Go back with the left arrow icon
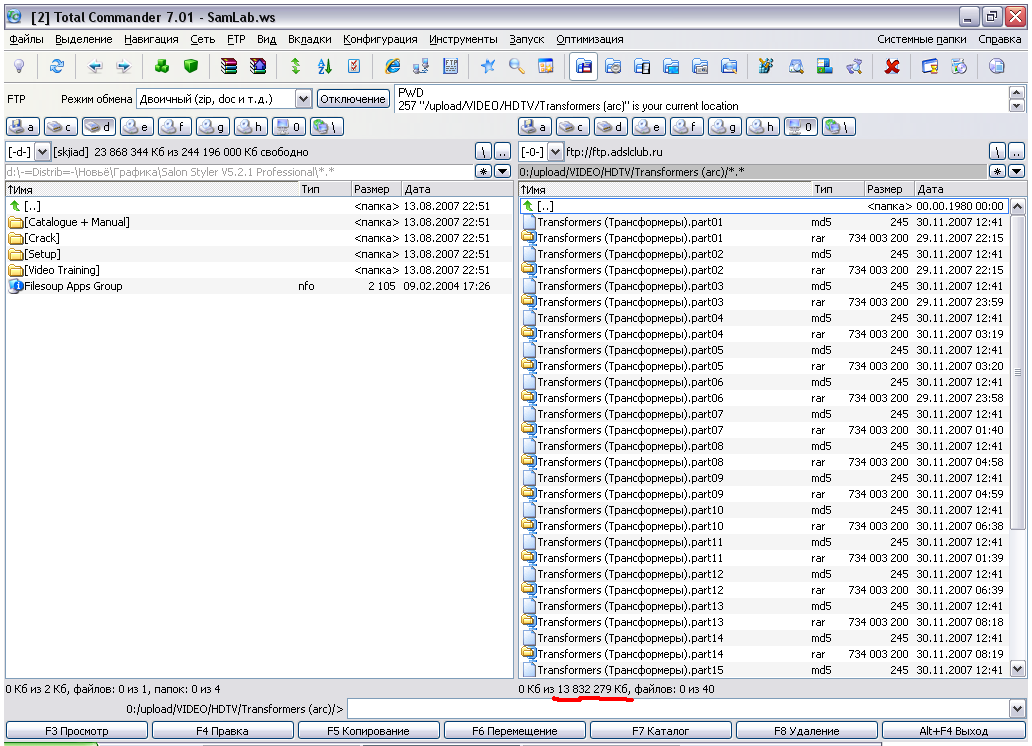The image size is (1032, 746). pos(95,66)
